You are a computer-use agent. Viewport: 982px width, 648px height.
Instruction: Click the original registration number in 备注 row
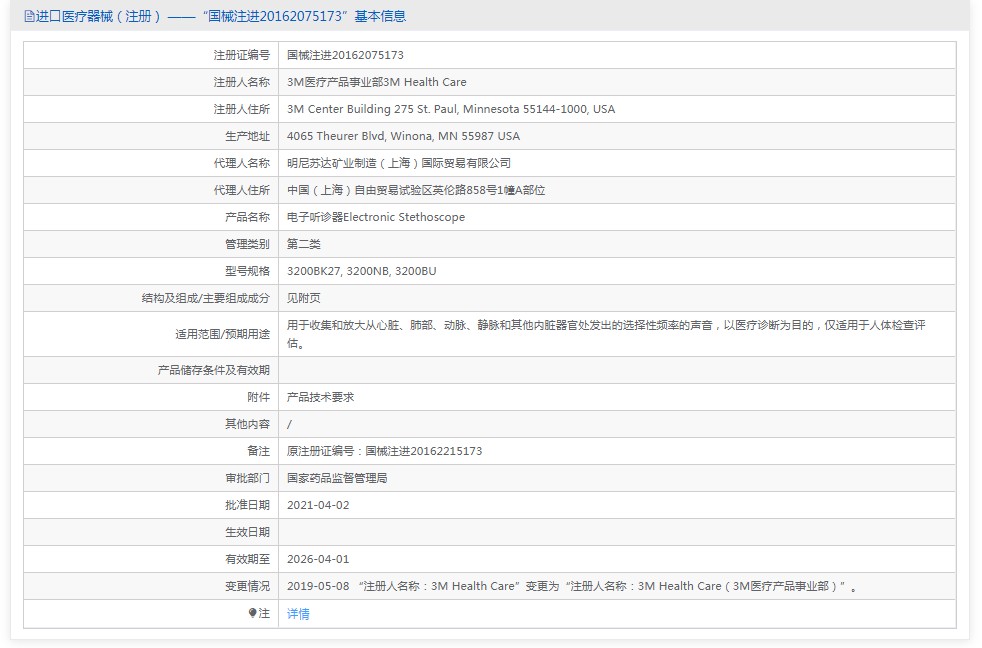click(384, 452)
